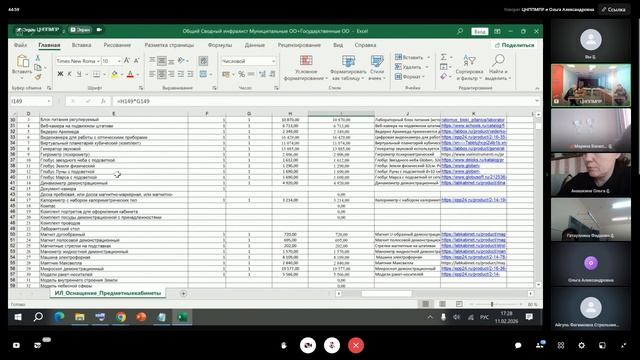Click the Insert Function fx icon
This screenshot has width=640, height=360.
click(104, 101)
